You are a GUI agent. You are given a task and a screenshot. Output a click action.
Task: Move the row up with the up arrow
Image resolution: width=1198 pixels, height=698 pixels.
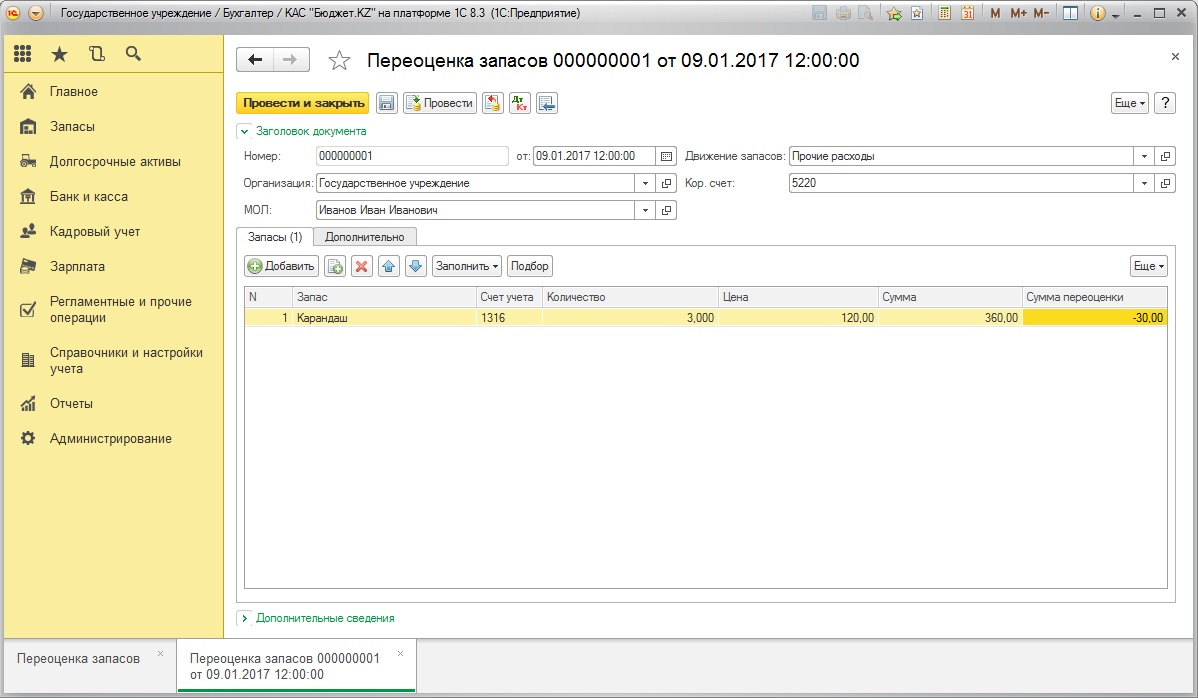tap(389, 266)
